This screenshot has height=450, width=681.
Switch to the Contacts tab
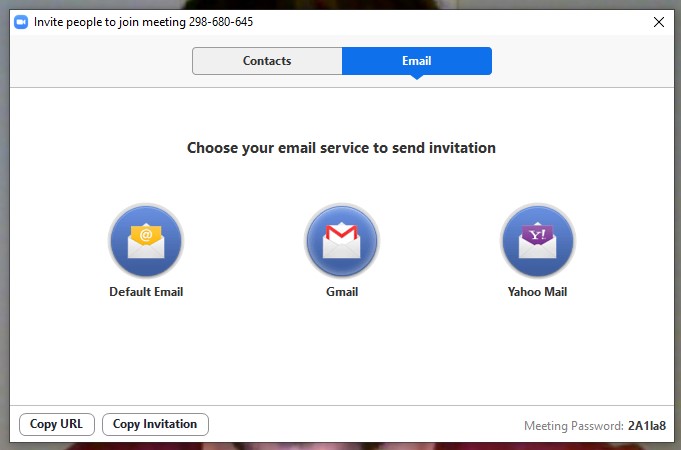[267, 61]
